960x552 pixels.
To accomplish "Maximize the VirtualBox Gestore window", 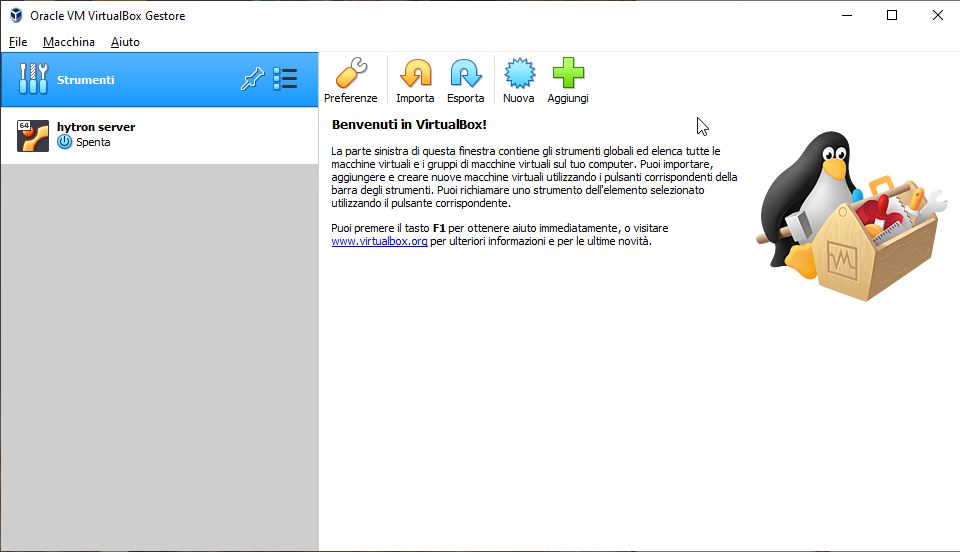I will [892, 15].
